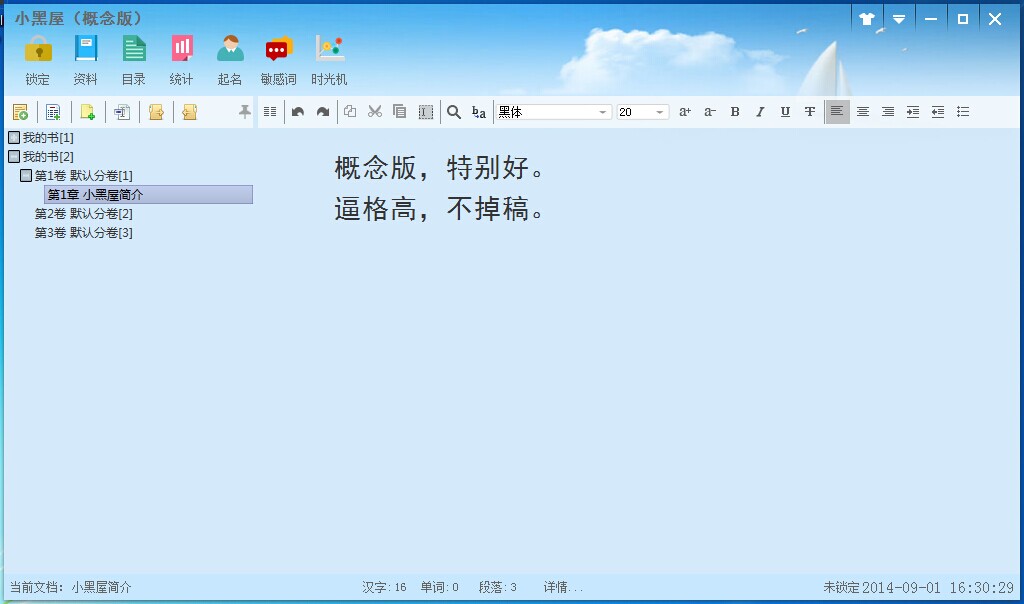1024x604 pixels.
Task: Open the 资料 reference book icon
Action: pyautogui.click(x=86, y=59)
